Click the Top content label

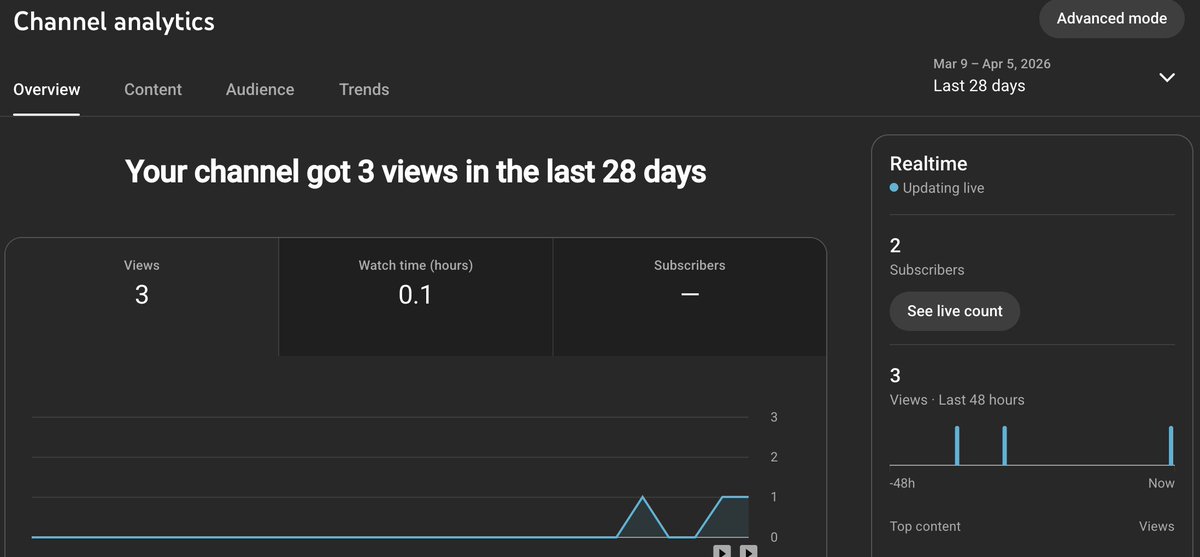(x=925, y=526)
